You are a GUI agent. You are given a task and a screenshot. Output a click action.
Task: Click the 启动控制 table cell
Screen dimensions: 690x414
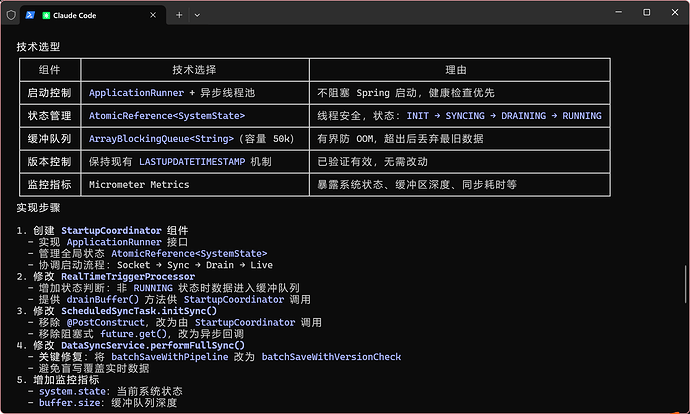[49, 93]
